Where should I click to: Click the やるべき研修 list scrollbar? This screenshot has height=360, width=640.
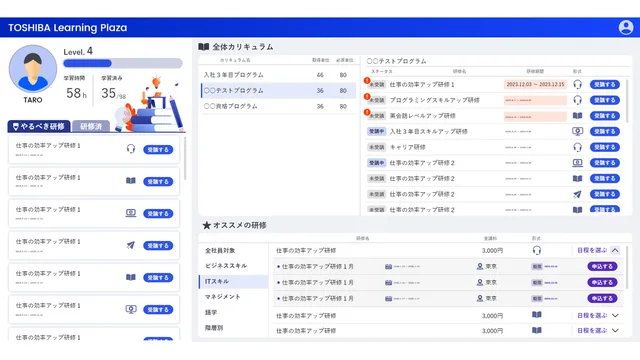tap(185, 158)
